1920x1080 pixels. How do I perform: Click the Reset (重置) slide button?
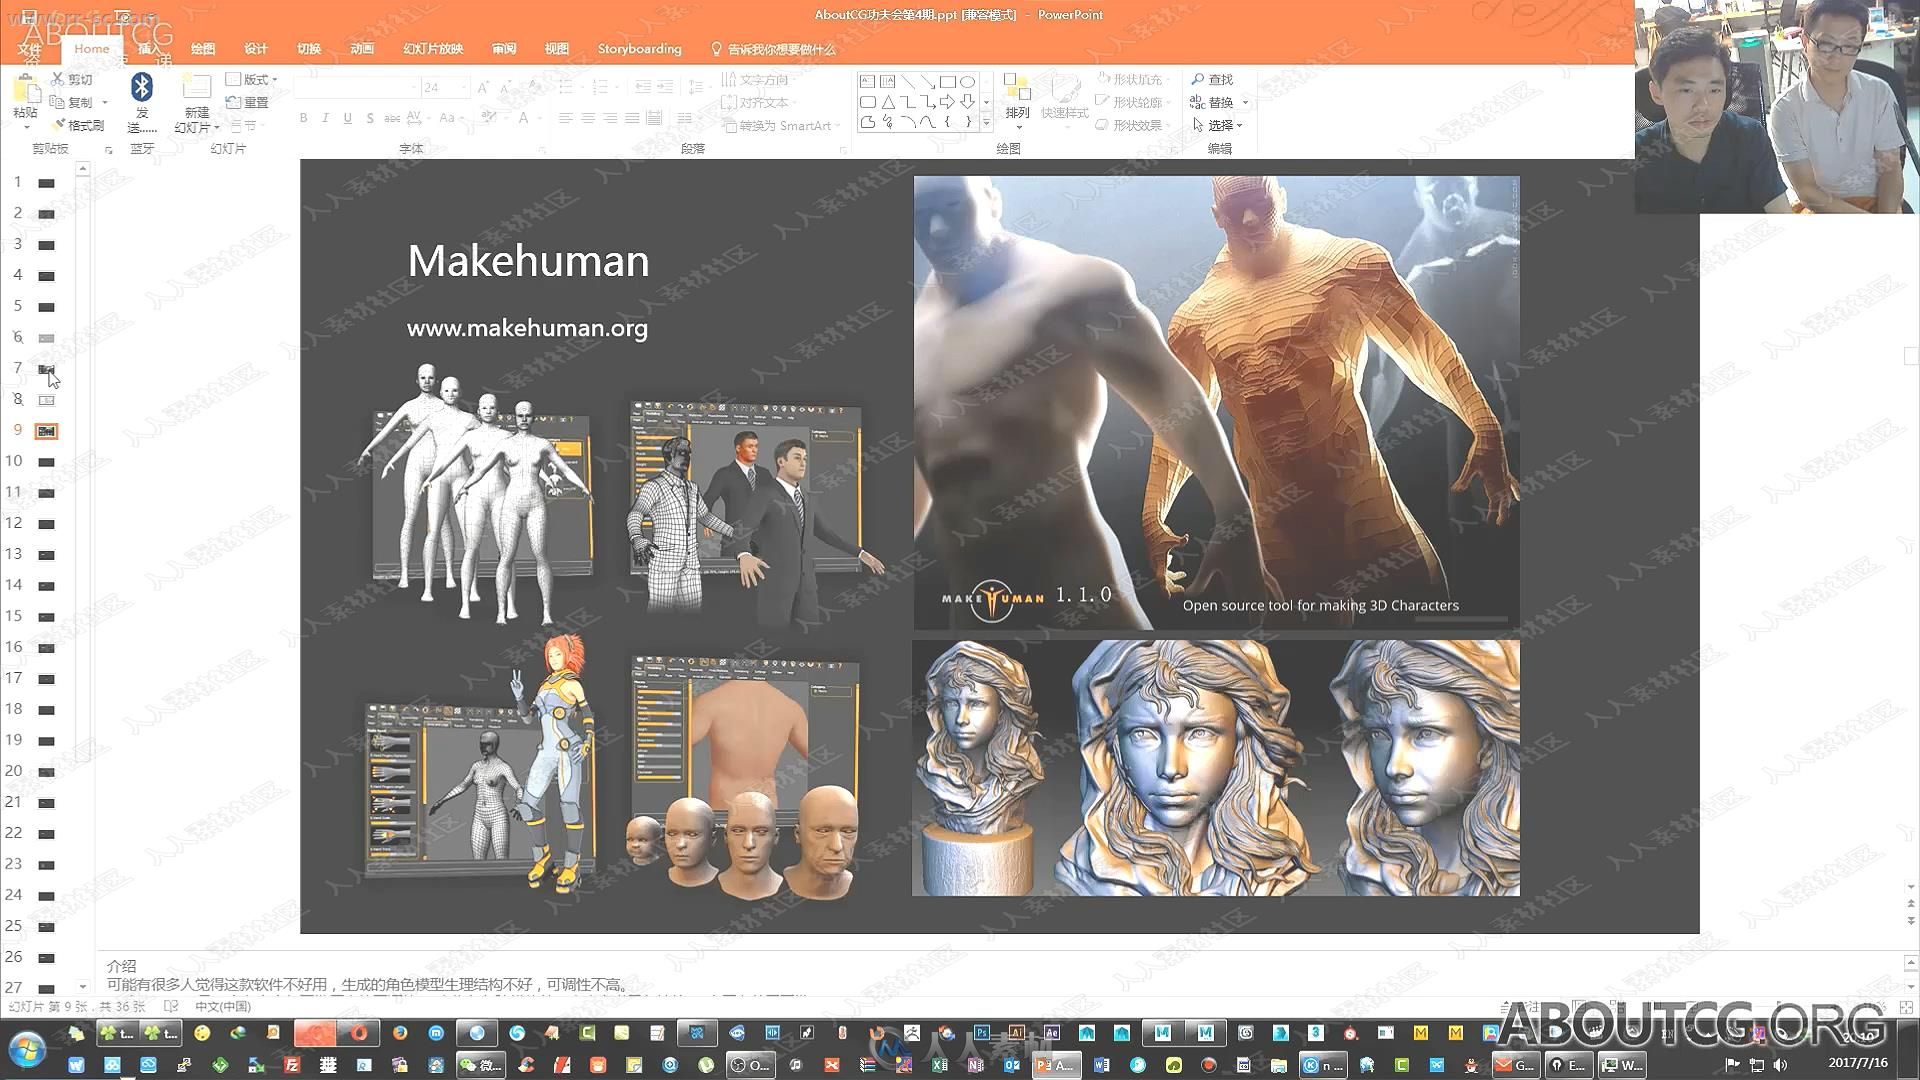click(x=247, y=102)
